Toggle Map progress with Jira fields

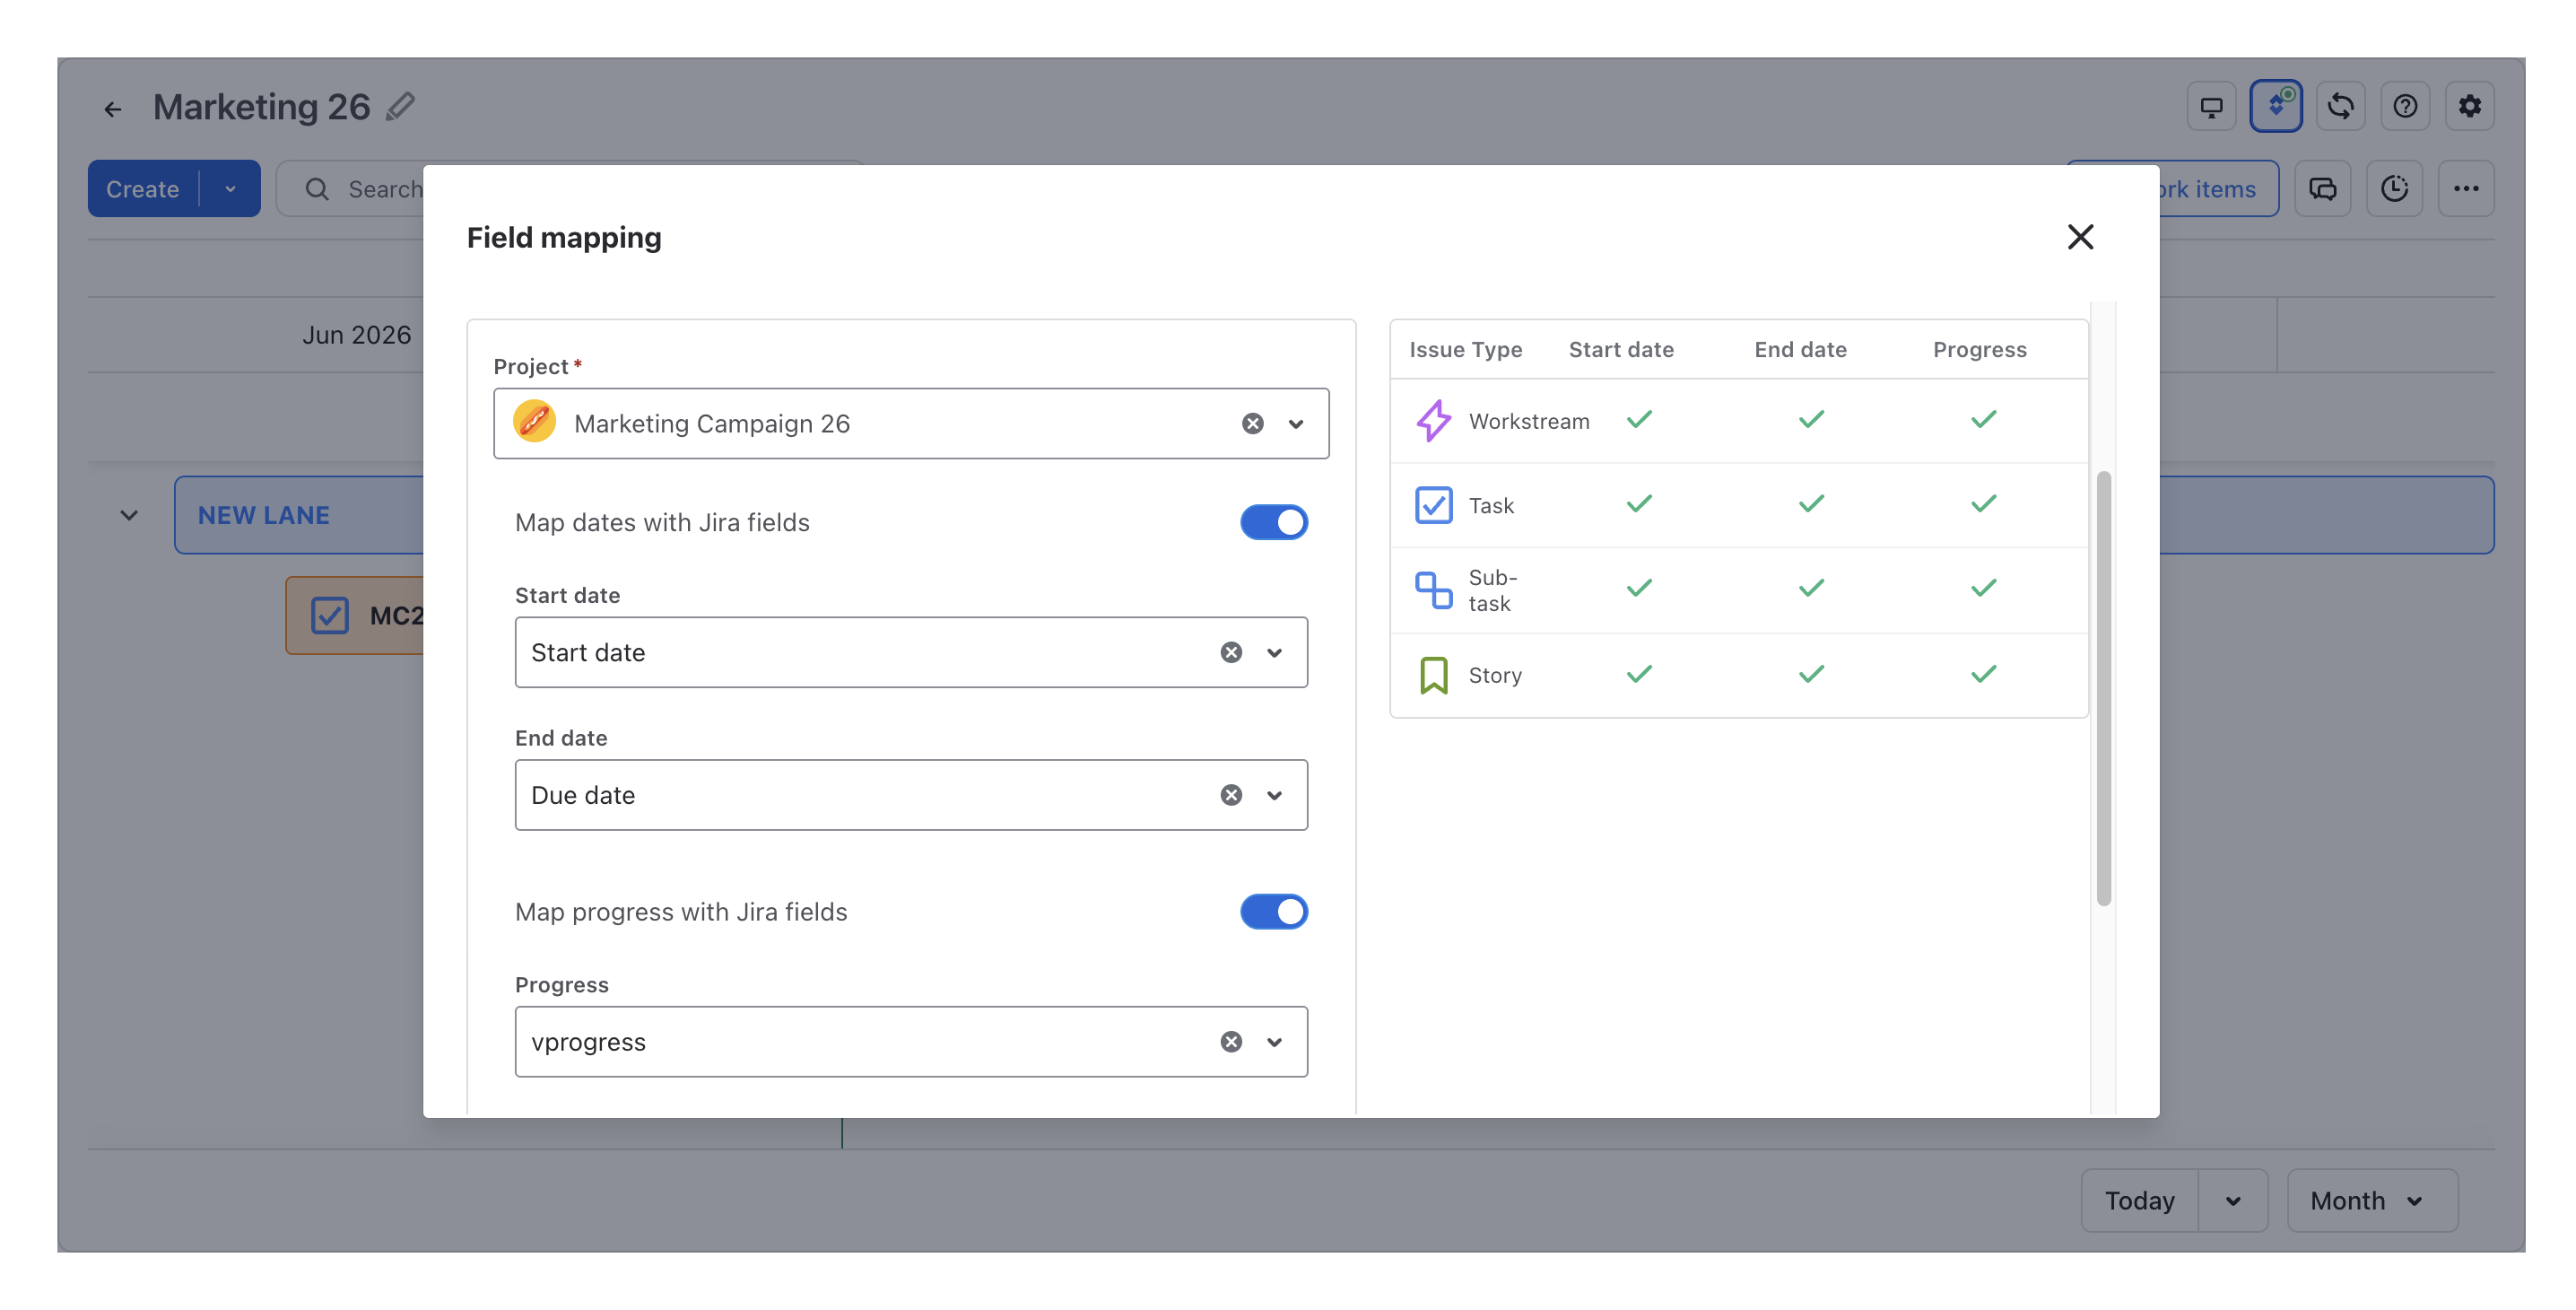pyautogui.click(x=1273, y=912)
